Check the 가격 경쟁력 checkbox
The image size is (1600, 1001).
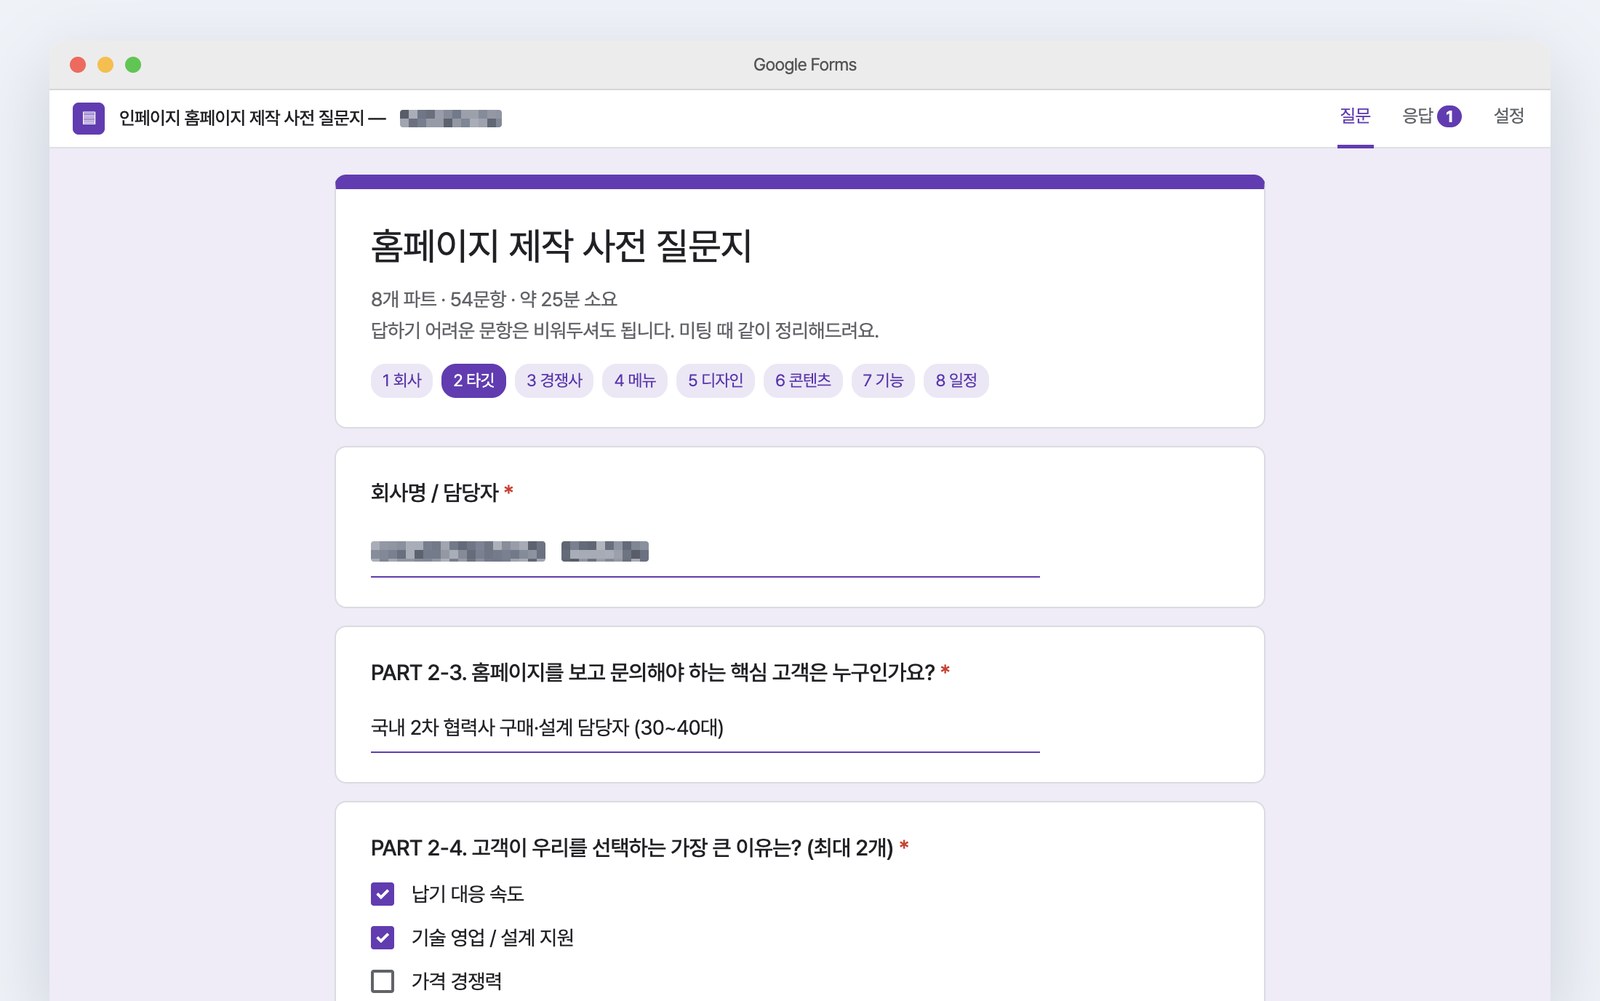(382, 981)
